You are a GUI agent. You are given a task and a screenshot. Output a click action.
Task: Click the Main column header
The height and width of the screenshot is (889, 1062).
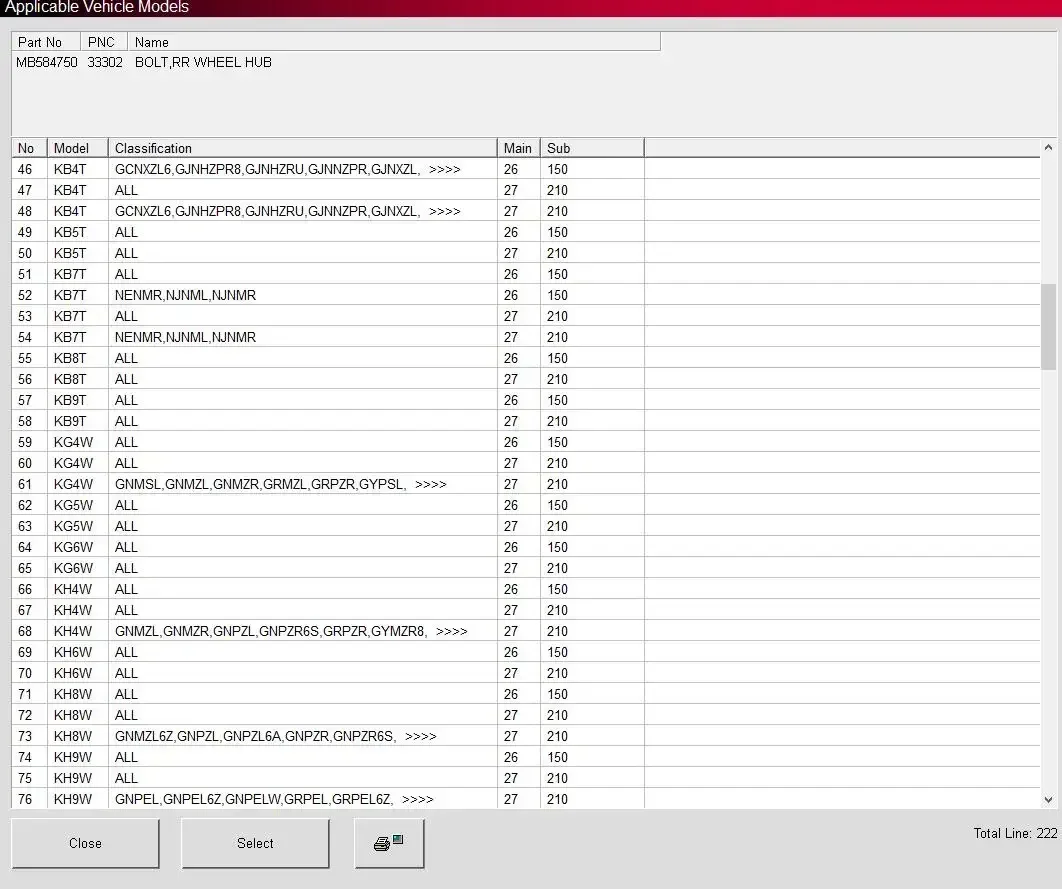click(518, 148)
